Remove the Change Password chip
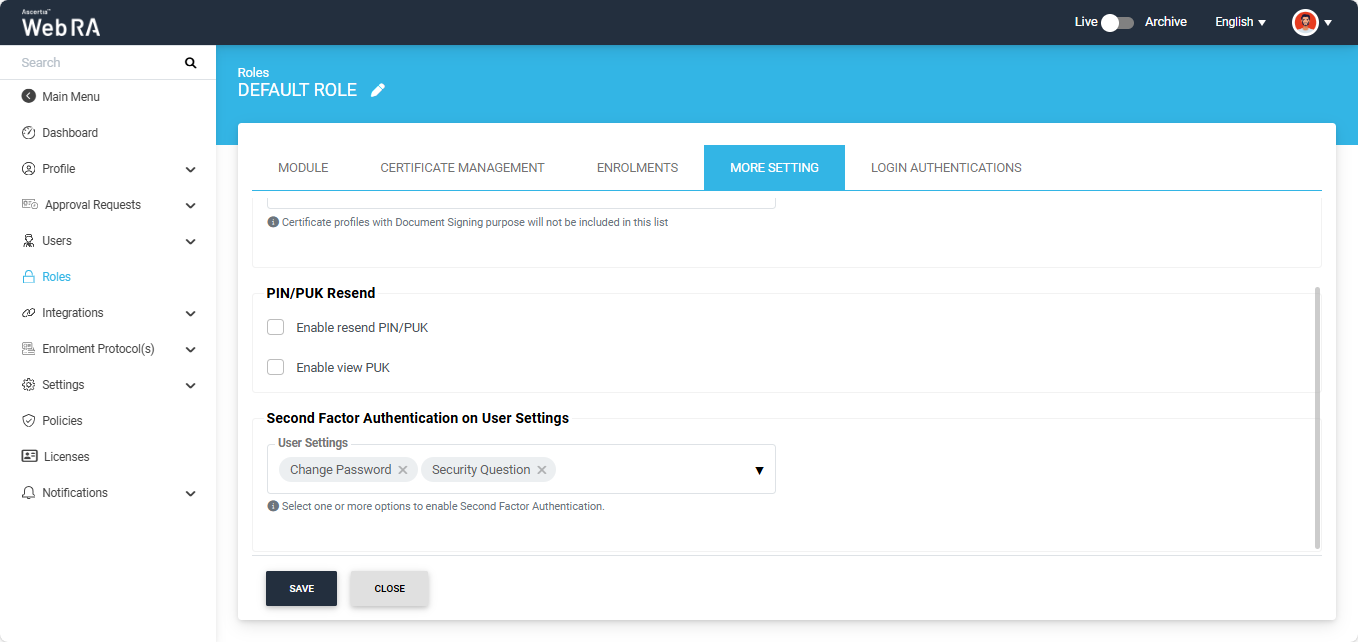The image size is (1358, 642). coord(403,470)
